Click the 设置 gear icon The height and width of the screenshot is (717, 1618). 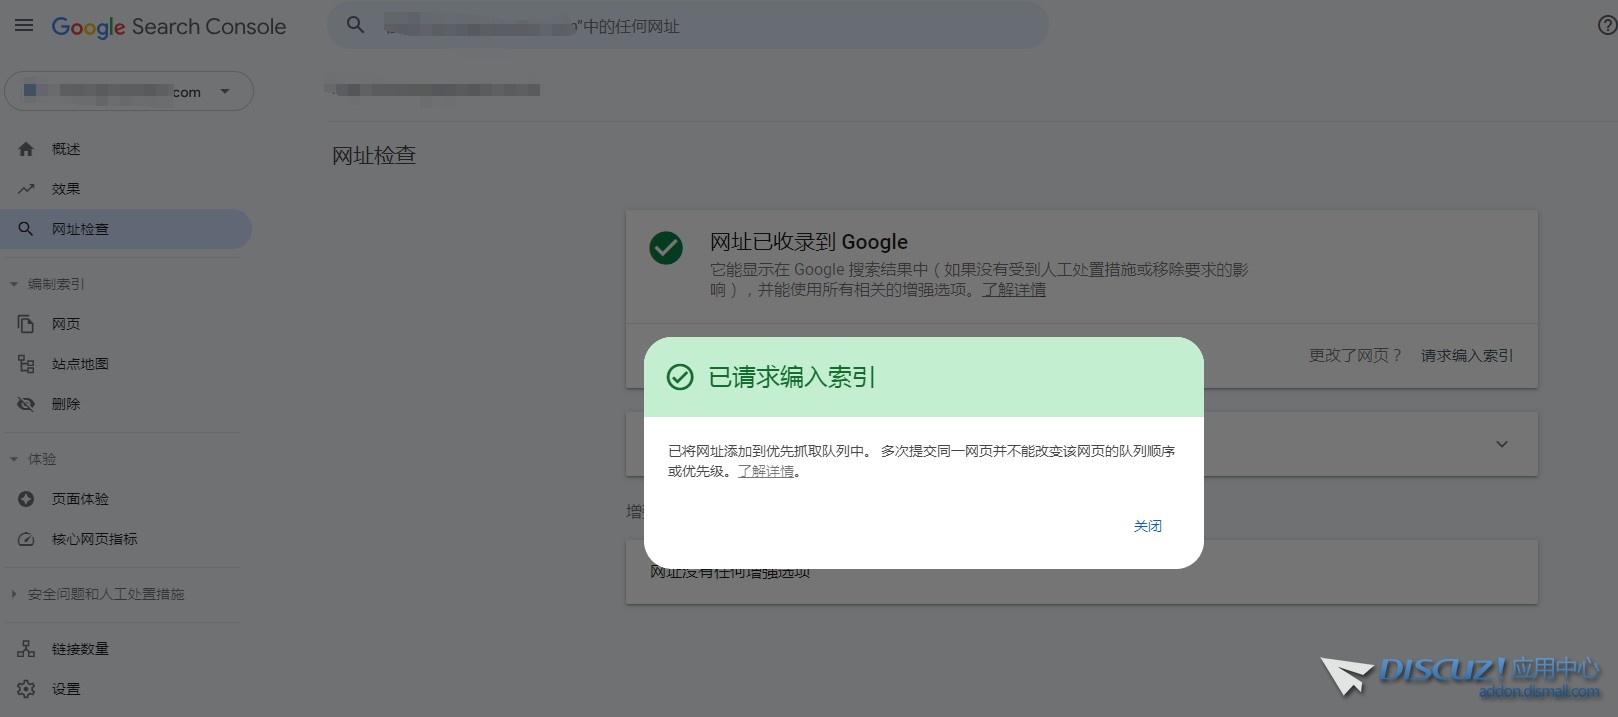point(26,689)
